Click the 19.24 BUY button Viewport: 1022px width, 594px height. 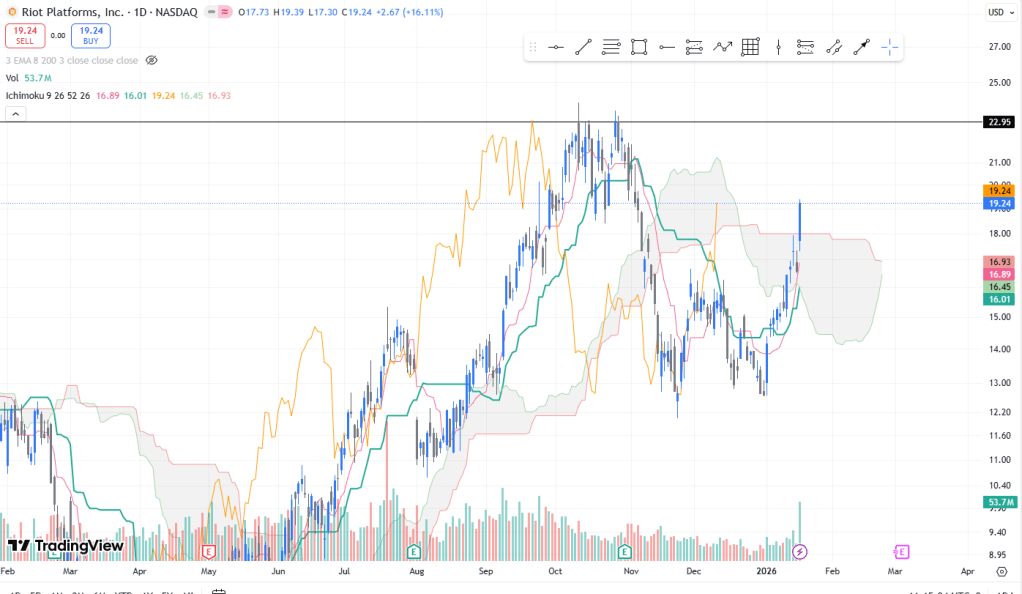coord(91,36)
